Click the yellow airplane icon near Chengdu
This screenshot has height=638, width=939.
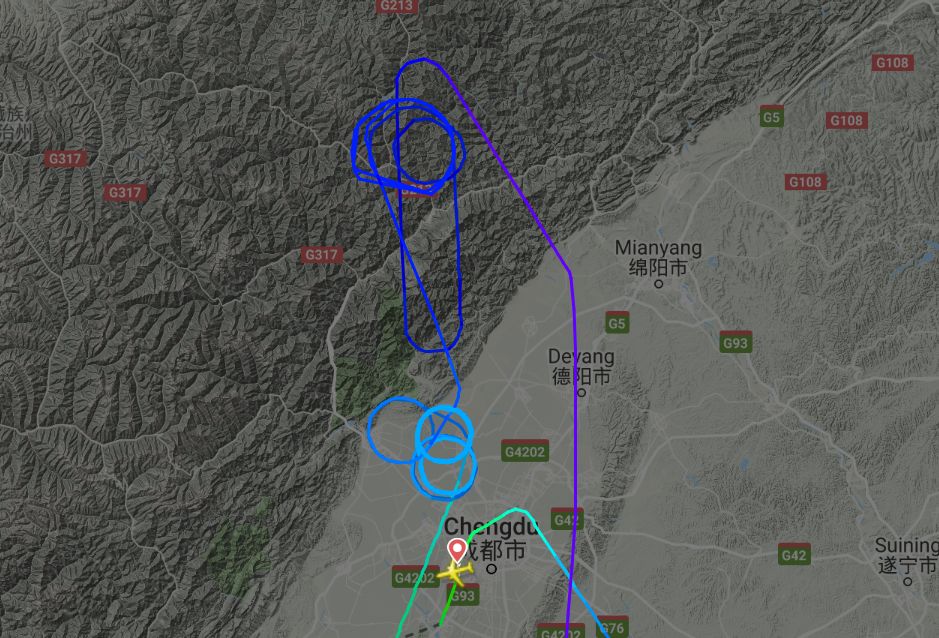point(456,573)
